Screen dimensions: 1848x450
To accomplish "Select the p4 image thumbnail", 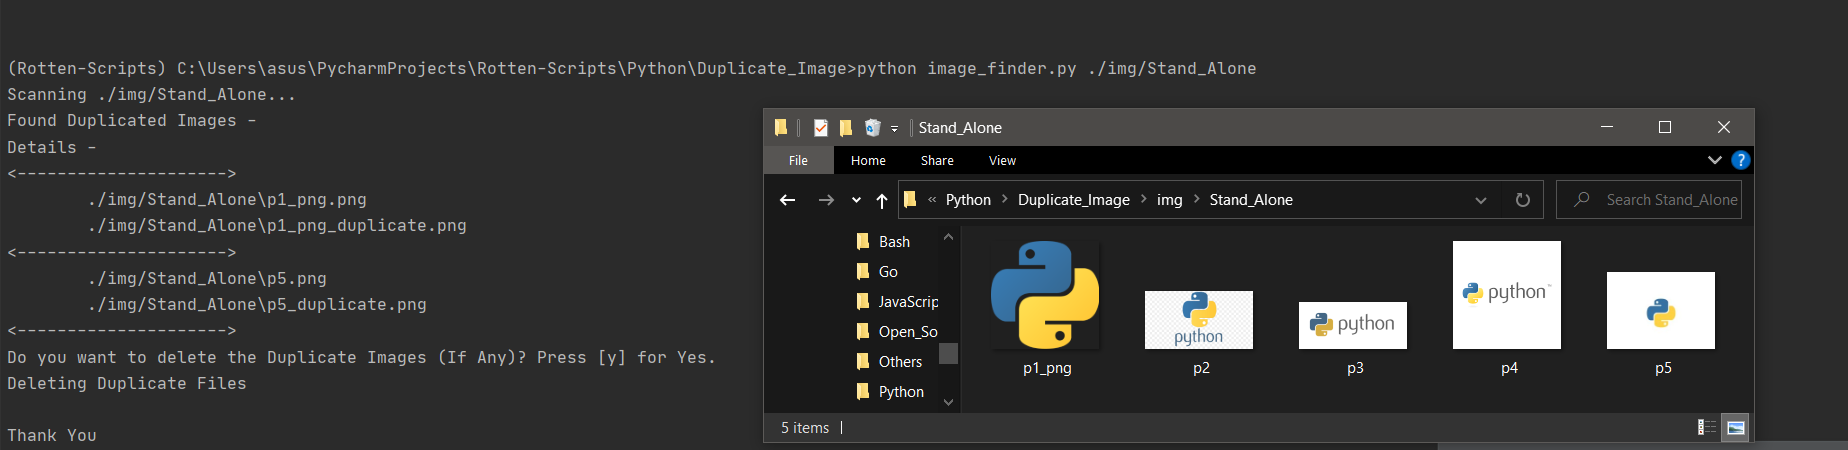I will click(1507, 296).
